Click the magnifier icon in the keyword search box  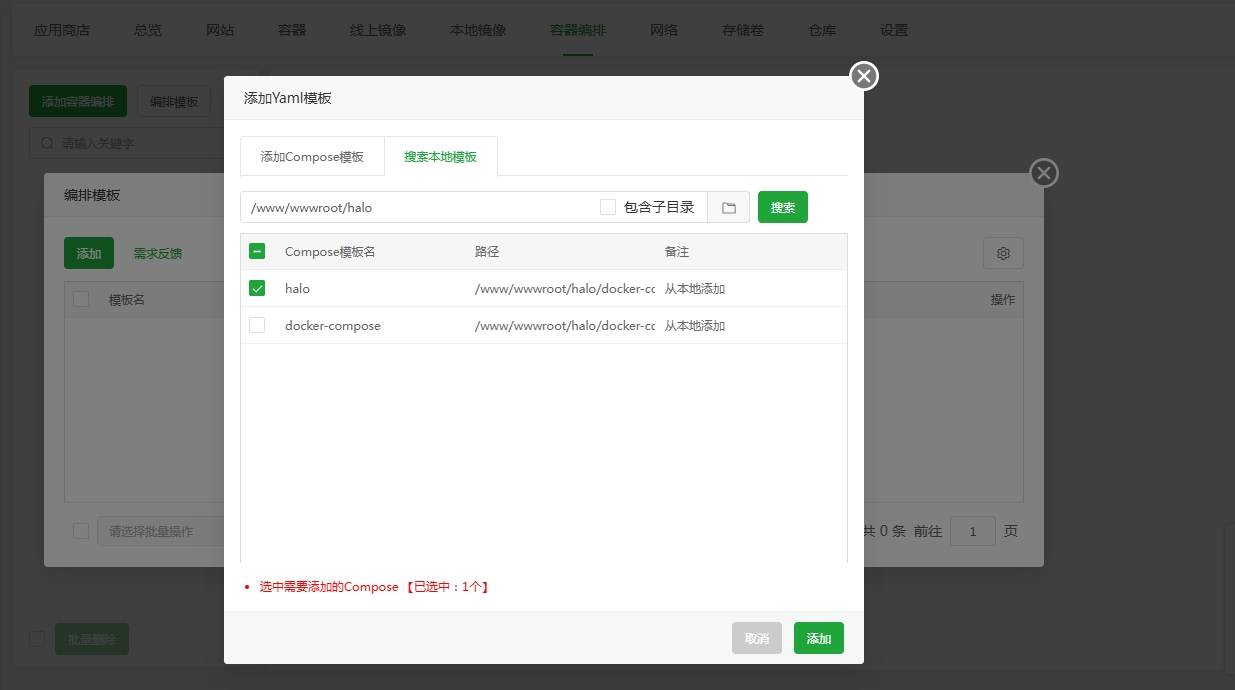(x=46, y=142)
